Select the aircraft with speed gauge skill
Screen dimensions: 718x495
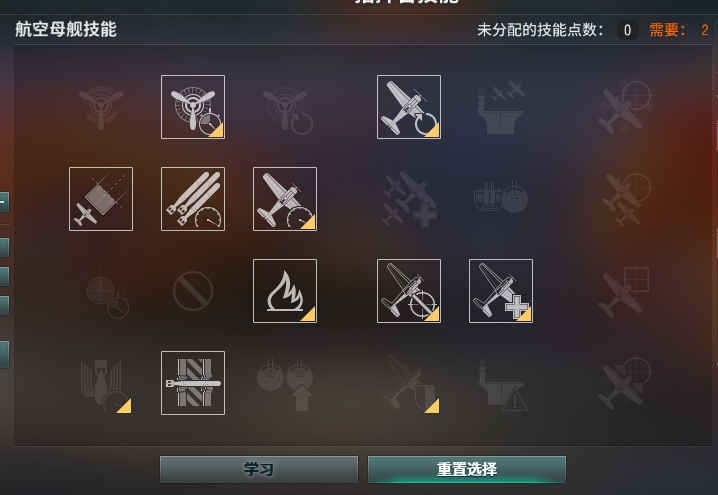coord(285,199)
